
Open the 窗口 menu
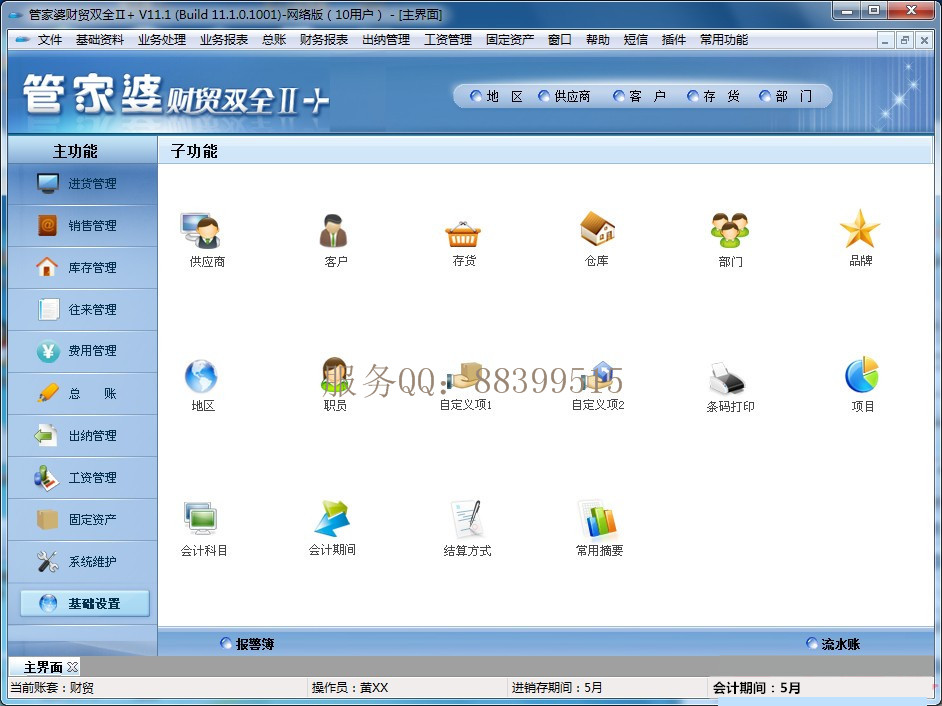tap(559, 40)
